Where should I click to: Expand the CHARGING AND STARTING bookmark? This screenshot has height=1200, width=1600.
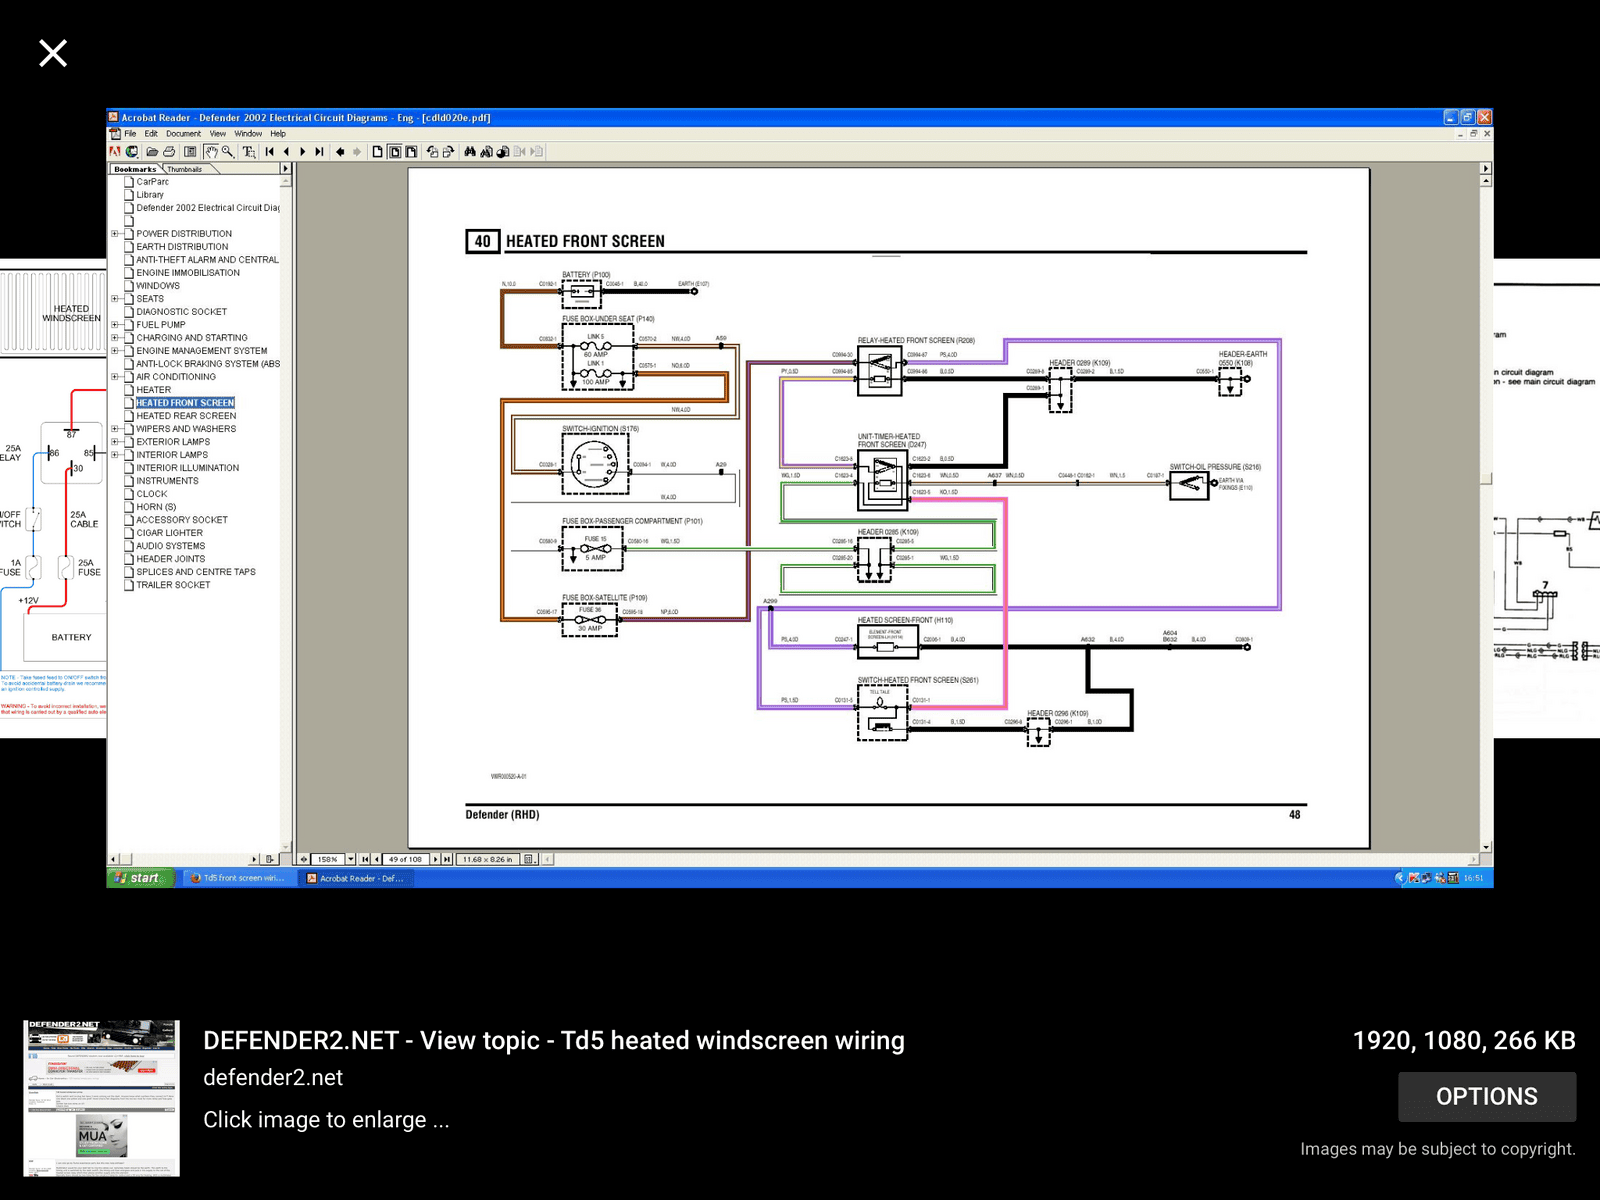coord(114,338)
